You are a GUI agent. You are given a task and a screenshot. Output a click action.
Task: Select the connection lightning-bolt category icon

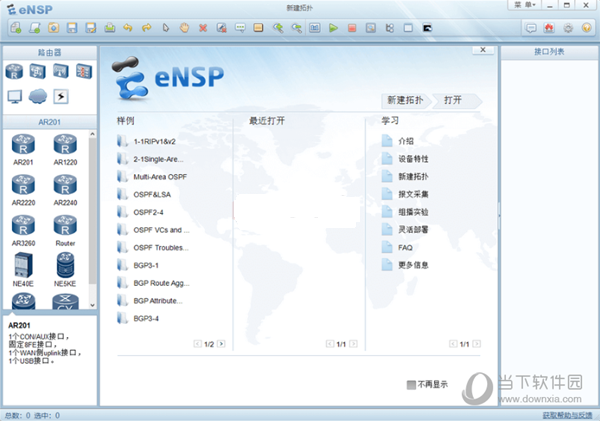[x=61, y=96]
